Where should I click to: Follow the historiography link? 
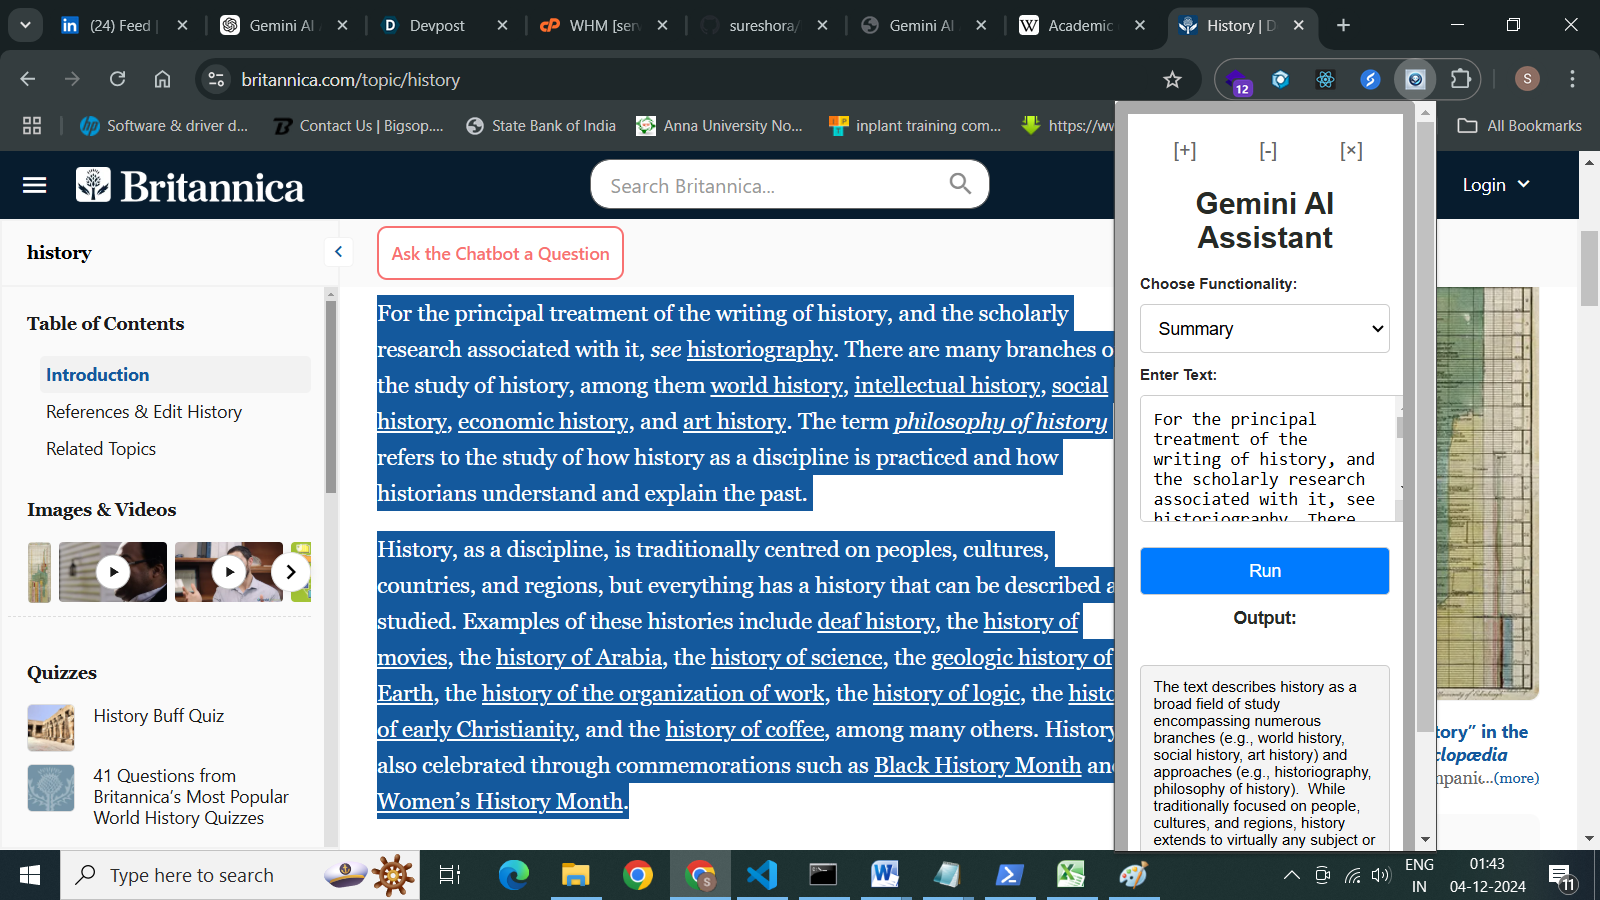click(759, 349)
